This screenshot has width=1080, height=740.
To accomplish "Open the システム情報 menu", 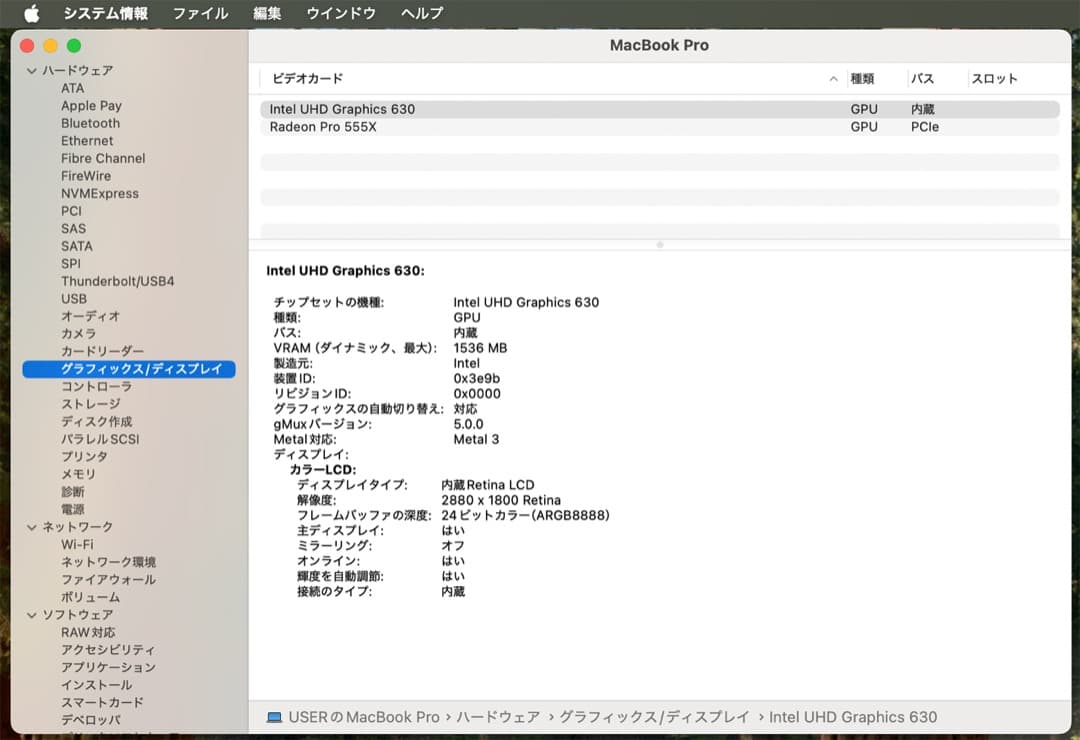I will (105, 13).
